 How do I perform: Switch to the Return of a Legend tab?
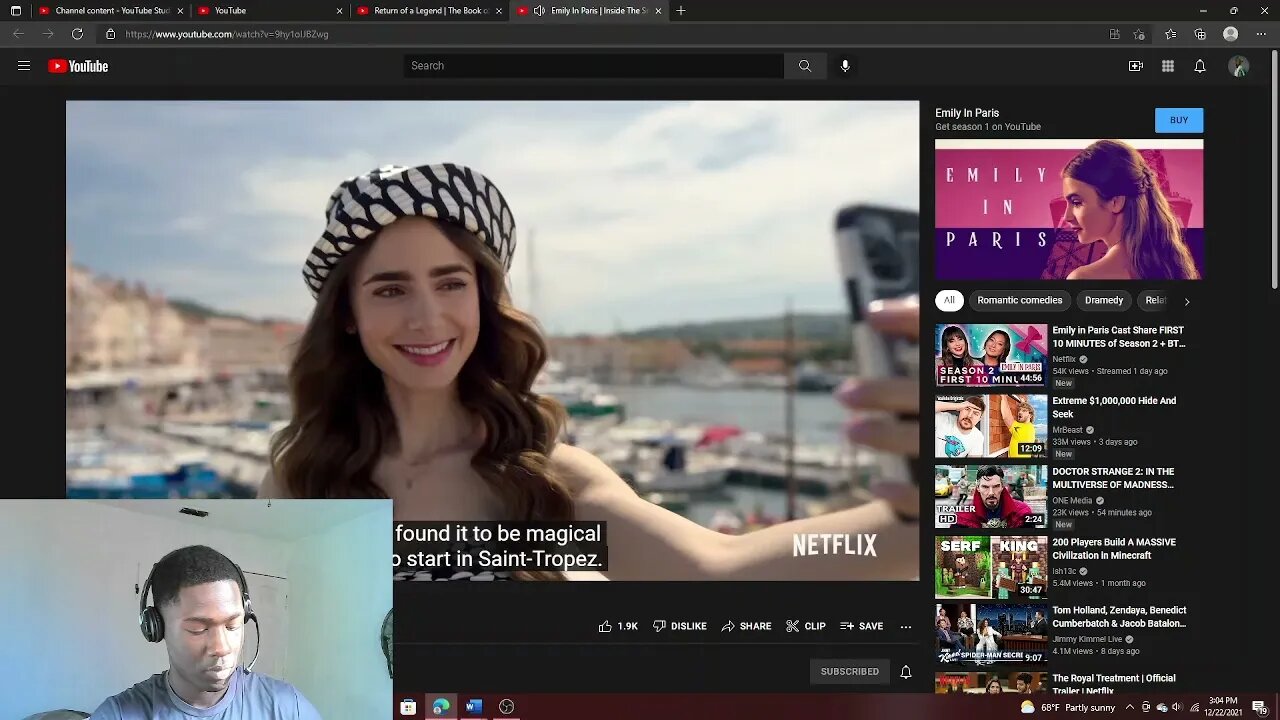click(430, 11)
